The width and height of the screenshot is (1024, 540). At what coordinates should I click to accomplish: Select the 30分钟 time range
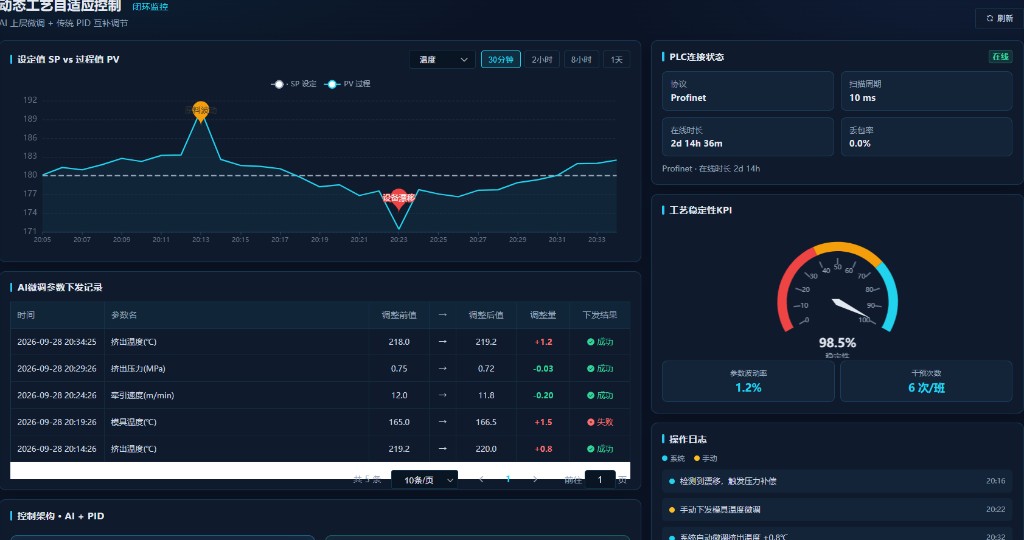pyautogui.click(x=501, y=59)
